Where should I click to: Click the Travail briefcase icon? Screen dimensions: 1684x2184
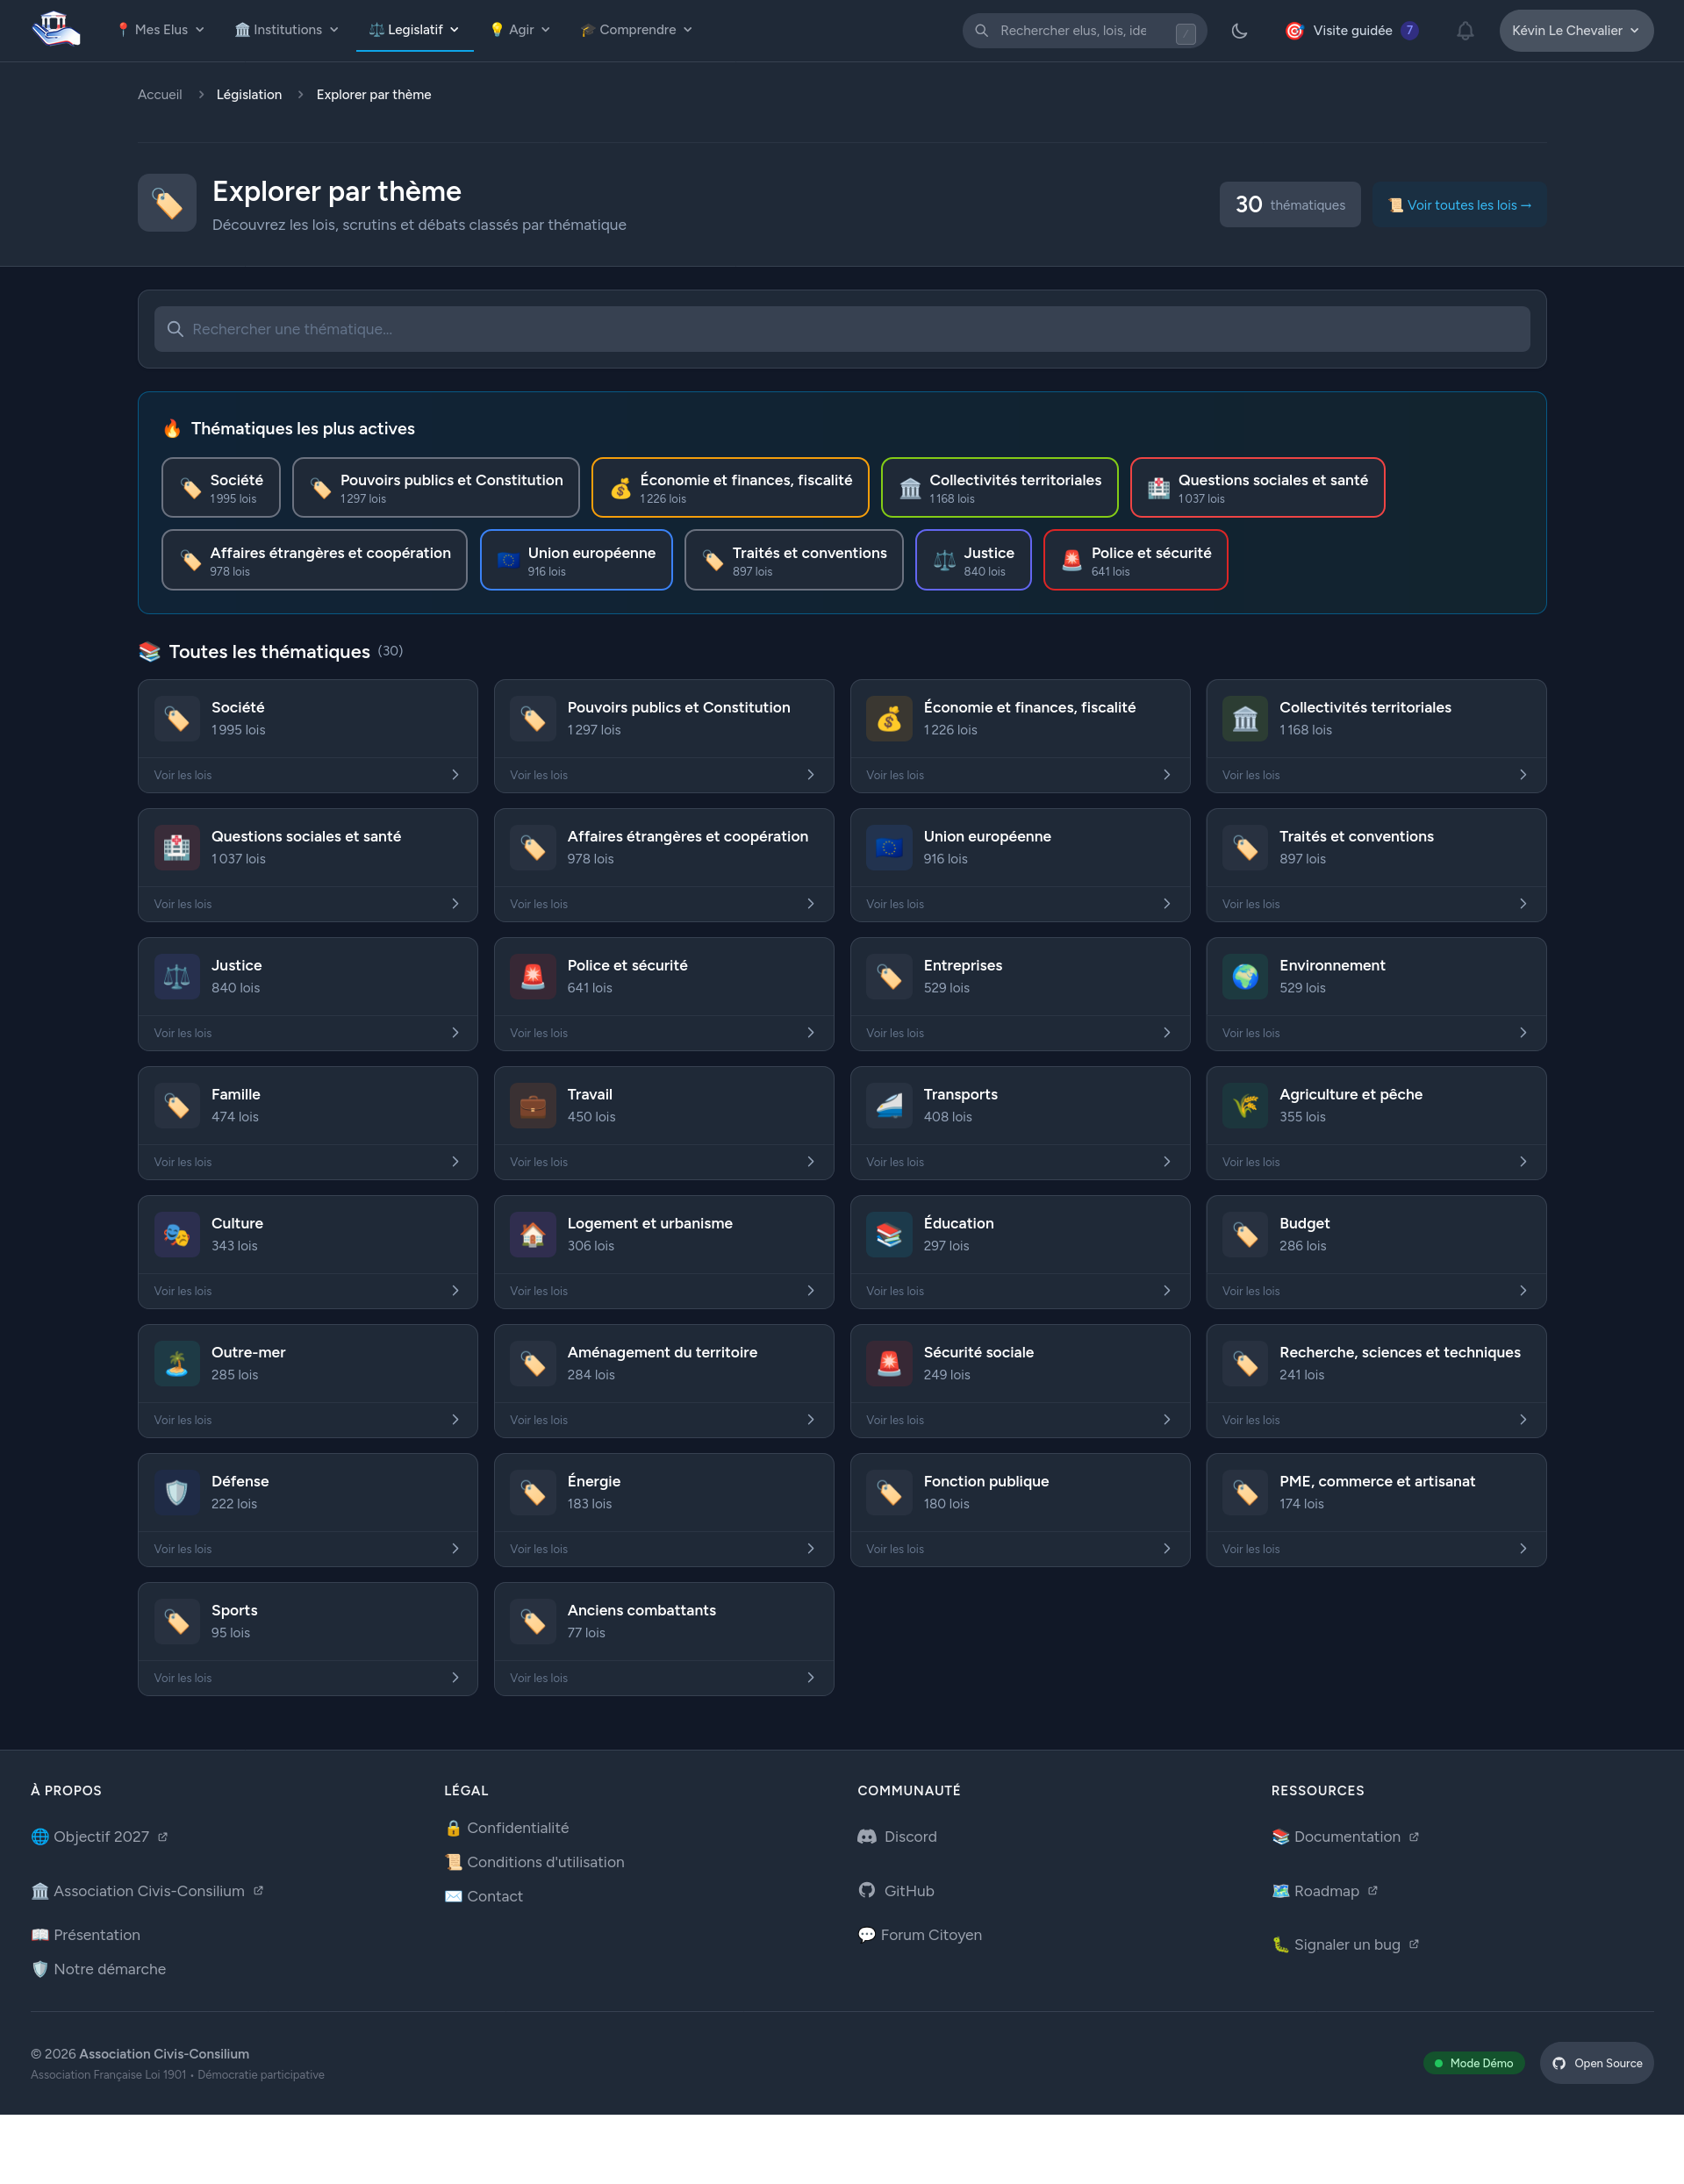point(533,1106)
